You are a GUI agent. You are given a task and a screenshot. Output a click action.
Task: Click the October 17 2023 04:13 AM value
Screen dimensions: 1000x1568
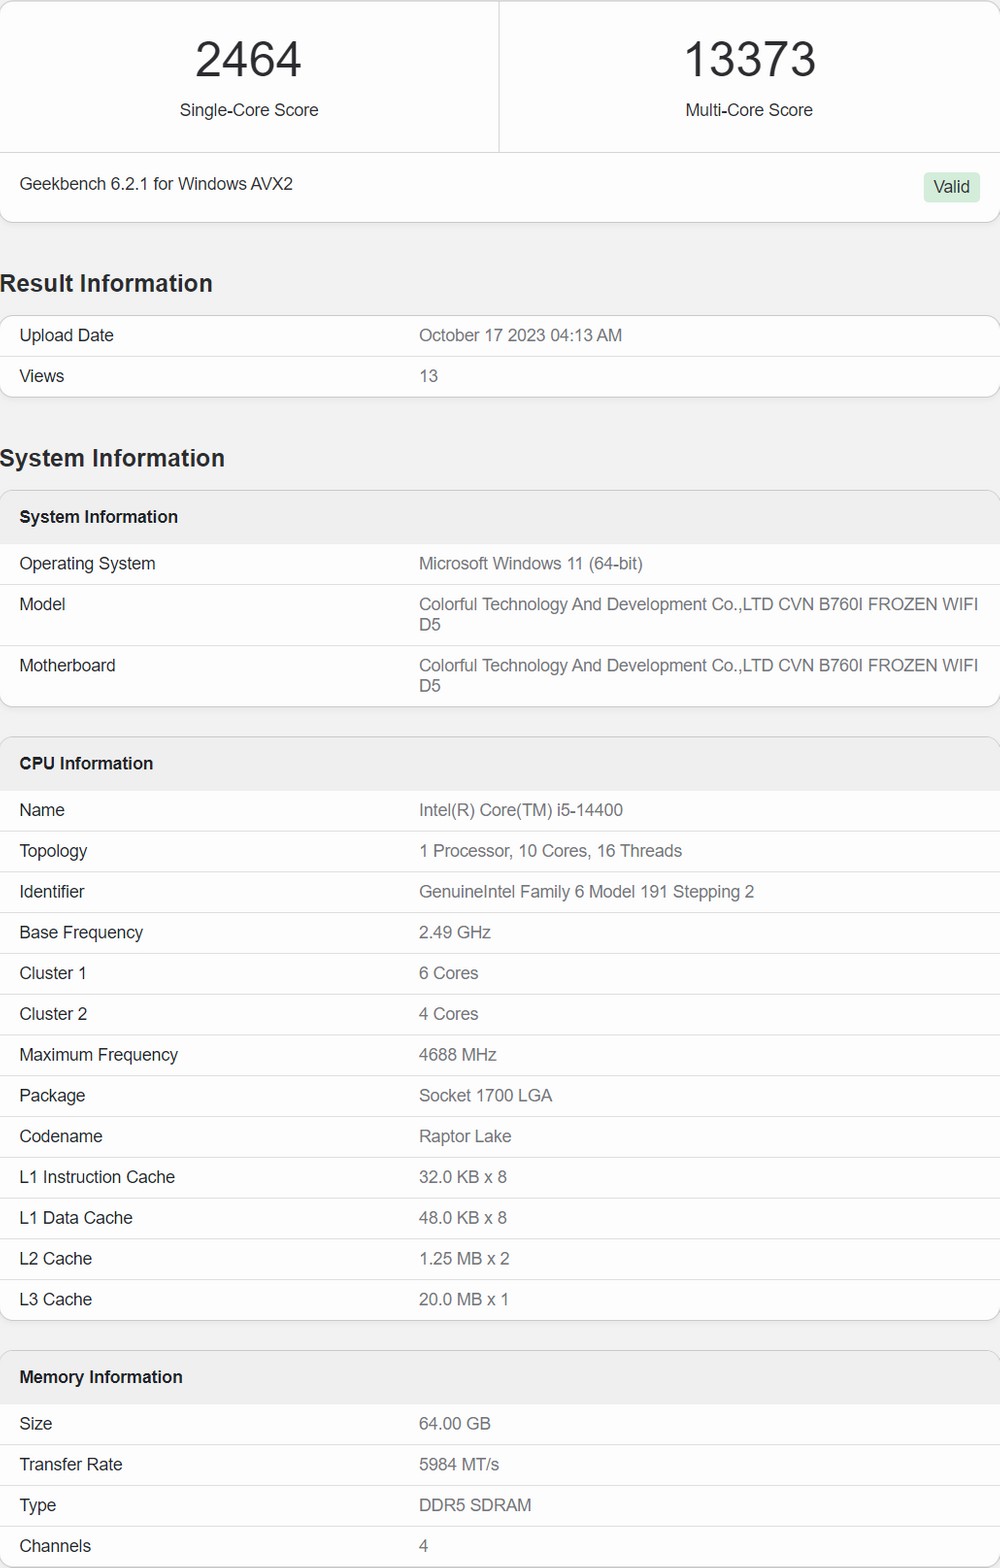520,335
